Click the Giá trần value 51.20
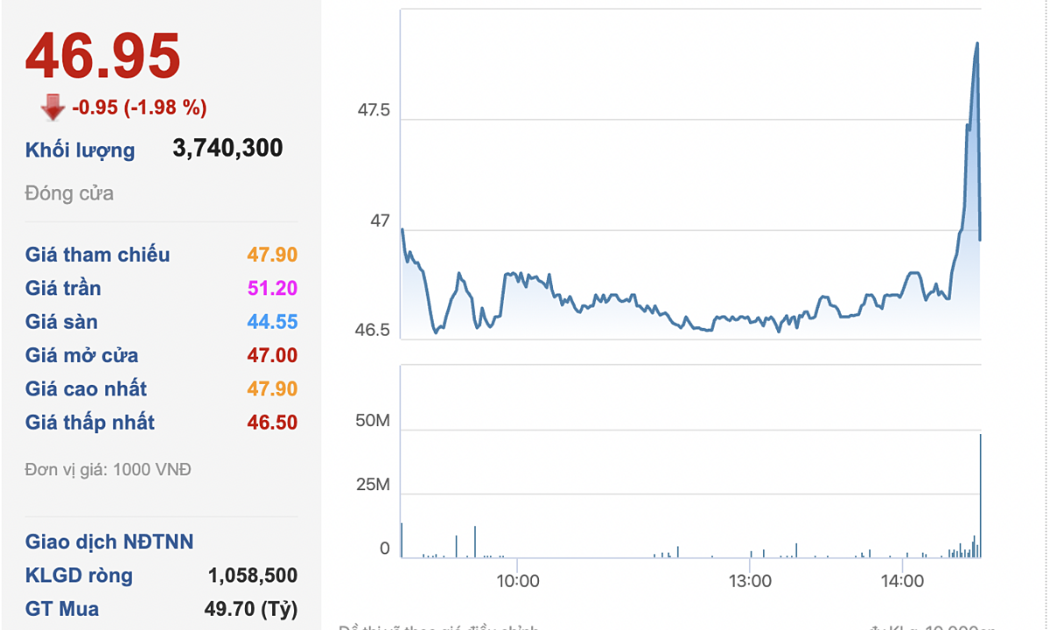The image size is (1050, 630). tap(272, 289)
